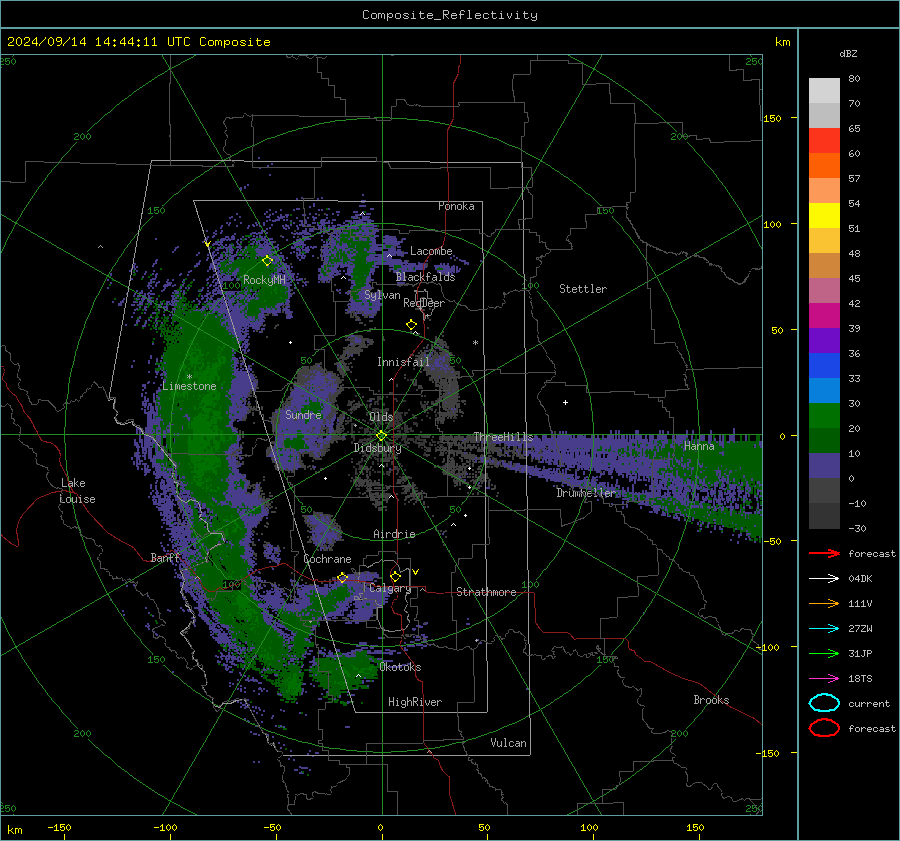Pick the purple 0-10 dBZ swatch
The height and width of the screenshot is (841, 900).
tap(824, 465)
